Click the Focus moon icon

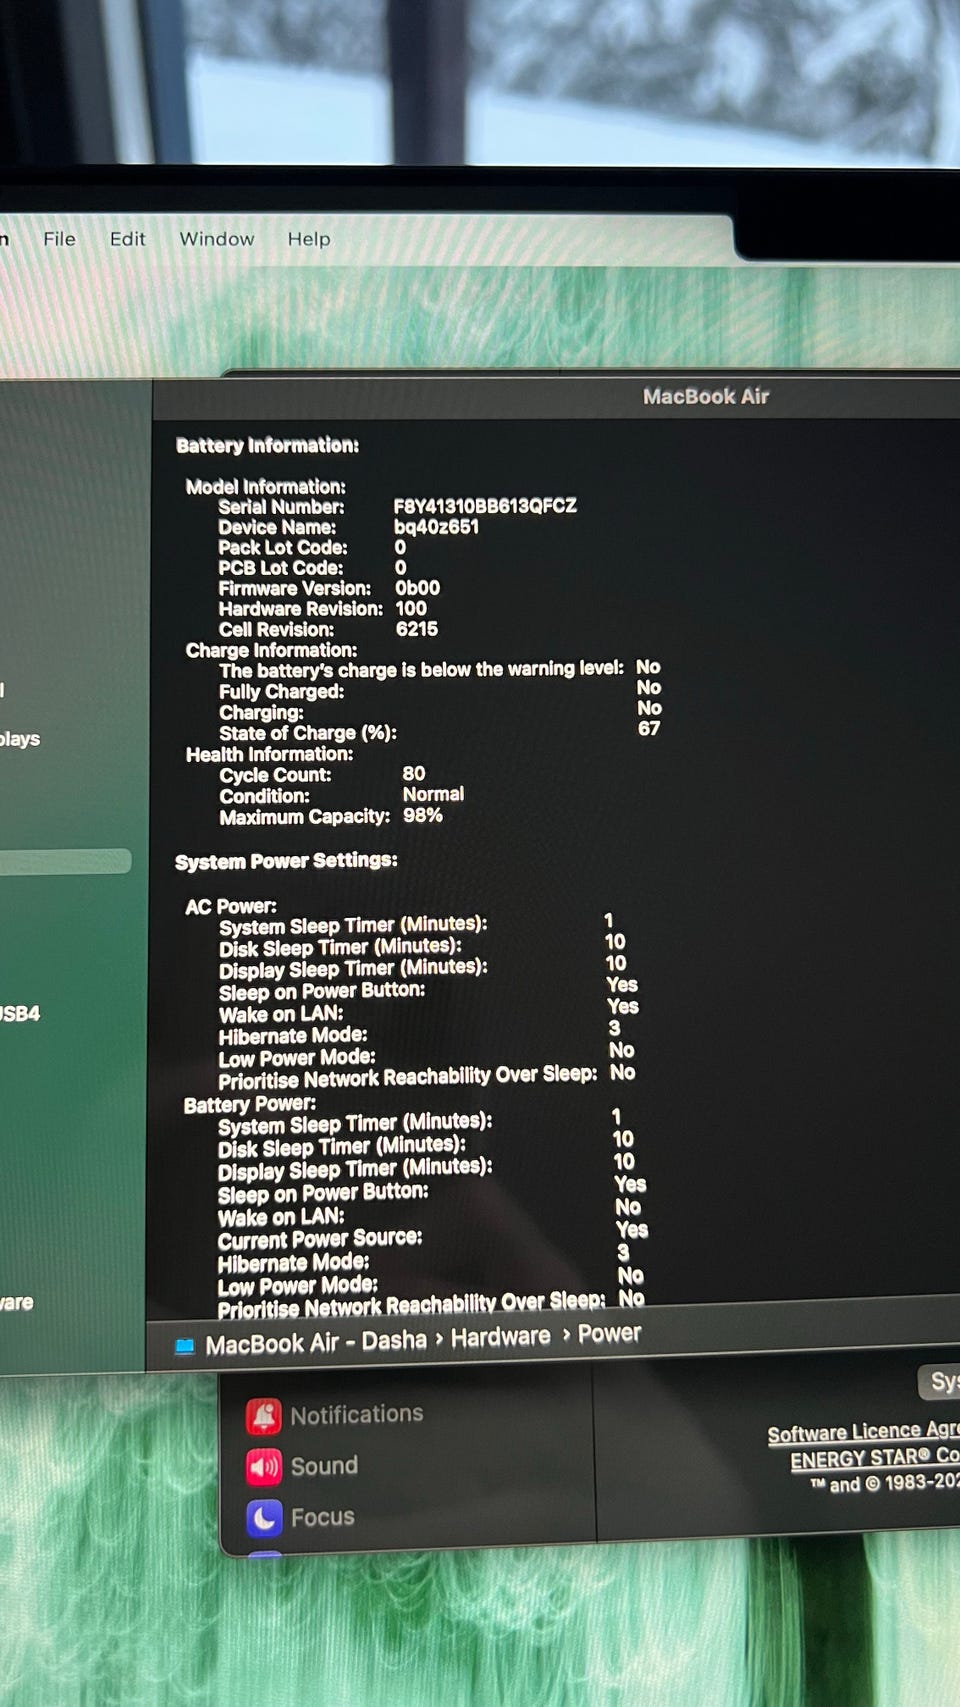(264, 1518)
